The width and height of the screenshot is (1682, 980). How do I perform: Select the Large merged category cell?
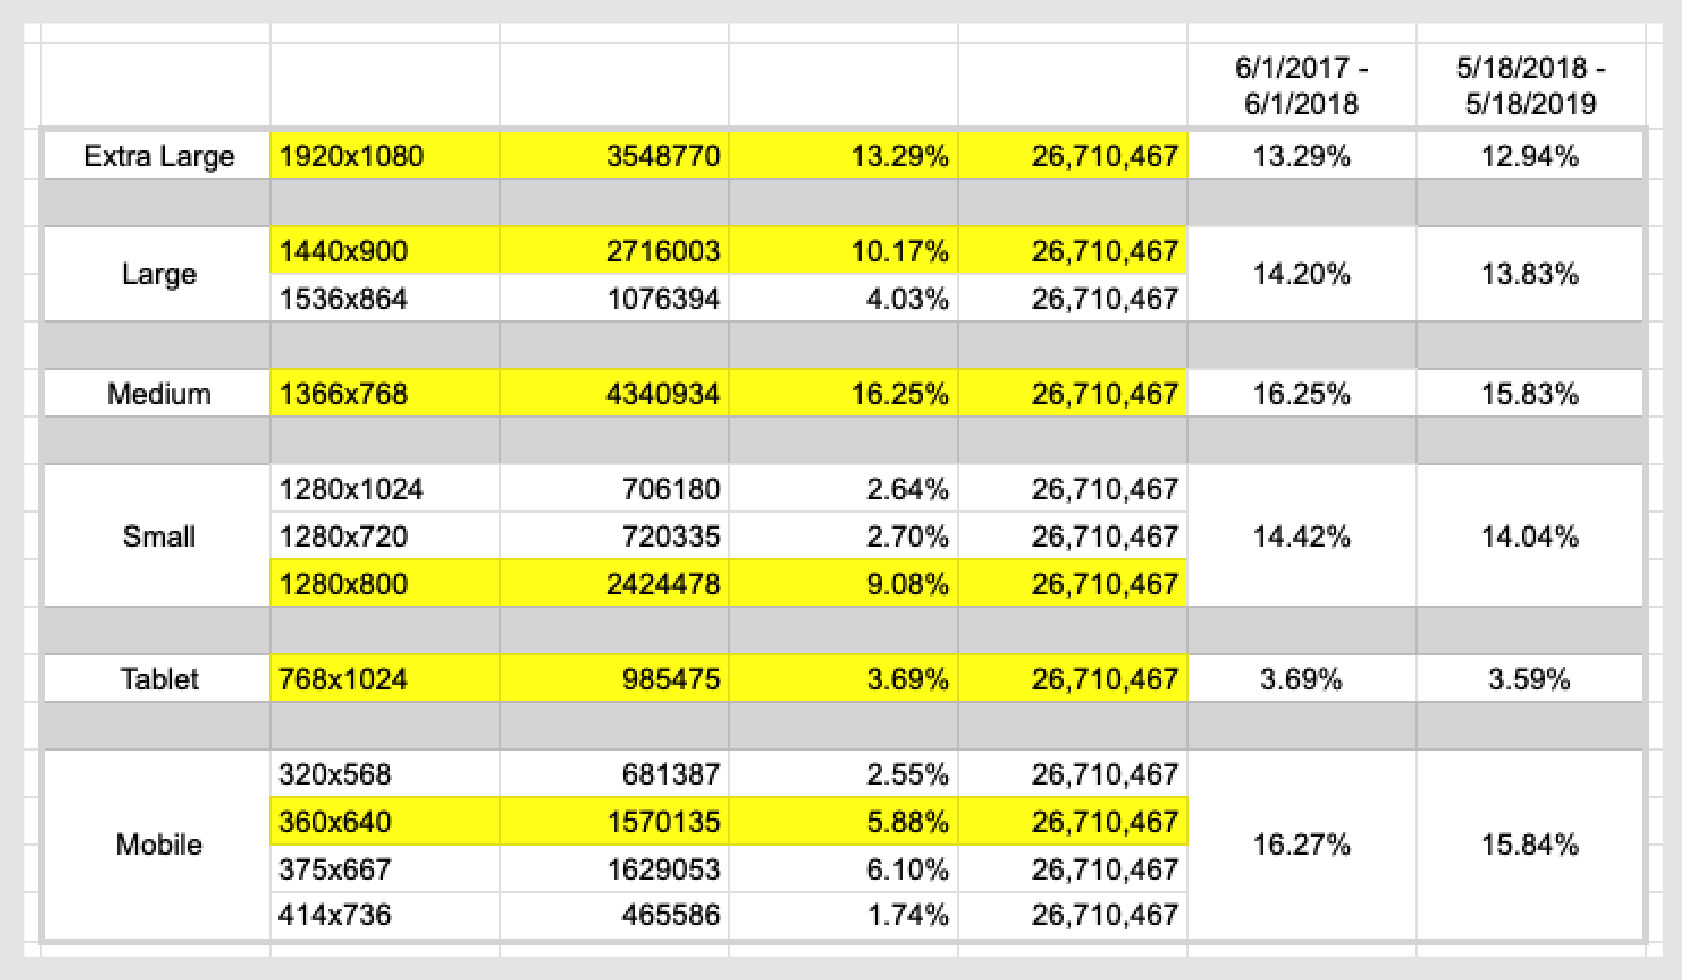click(158, 274)
